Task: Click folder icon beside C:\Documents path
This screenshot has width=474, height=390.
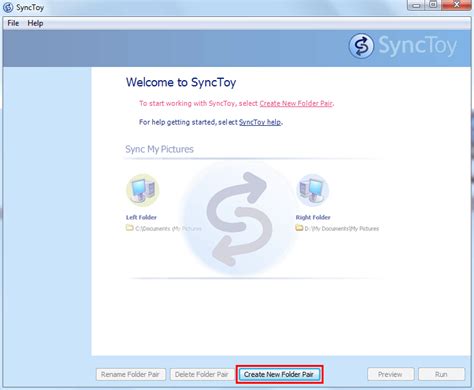Action: tap(130, 228)
